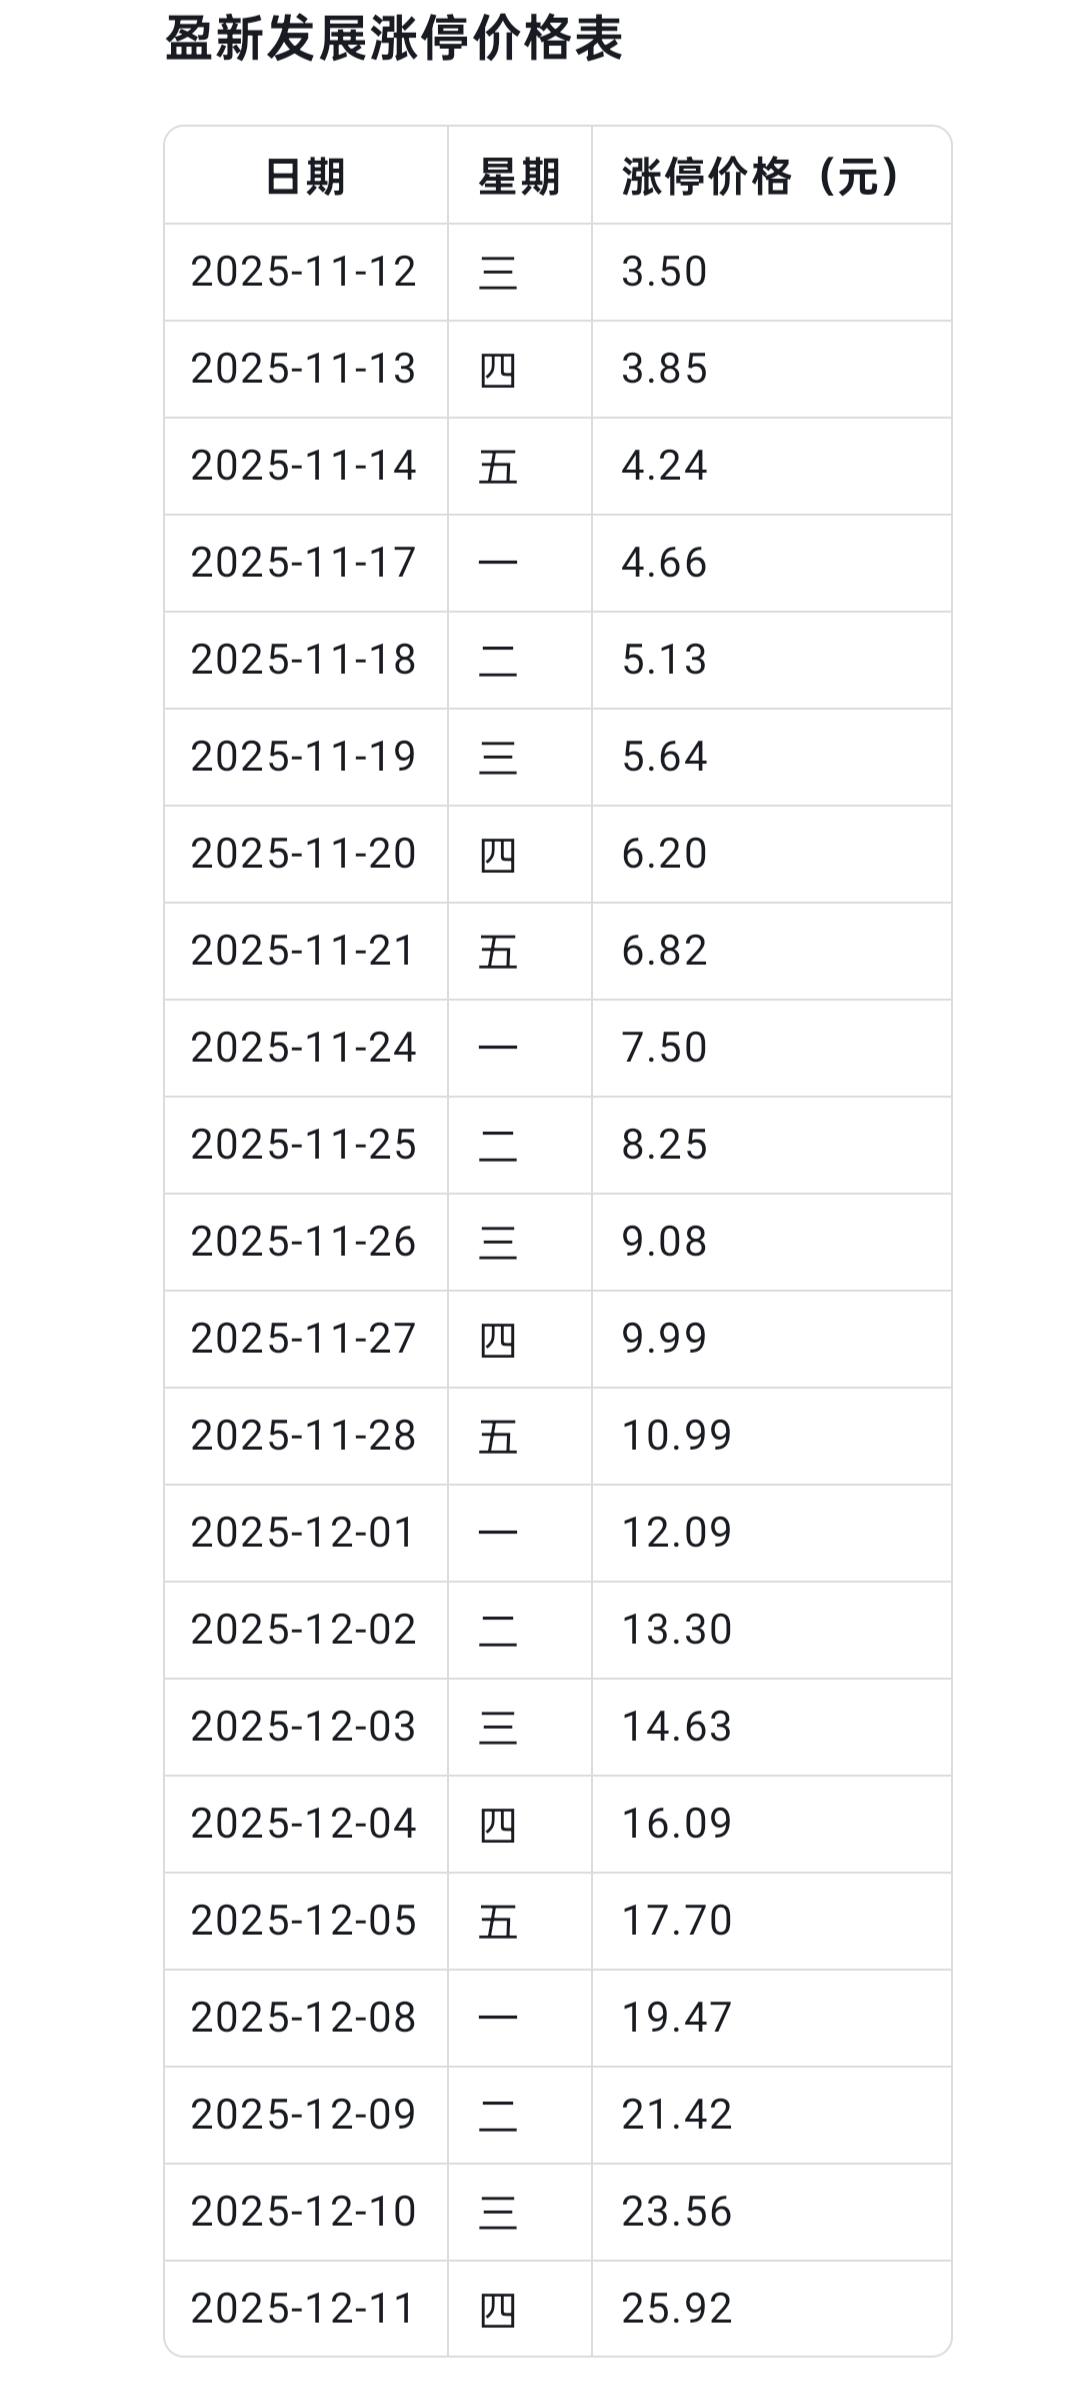
Task: Click the date 2025-11-20
Action: (x=303, y=854)
